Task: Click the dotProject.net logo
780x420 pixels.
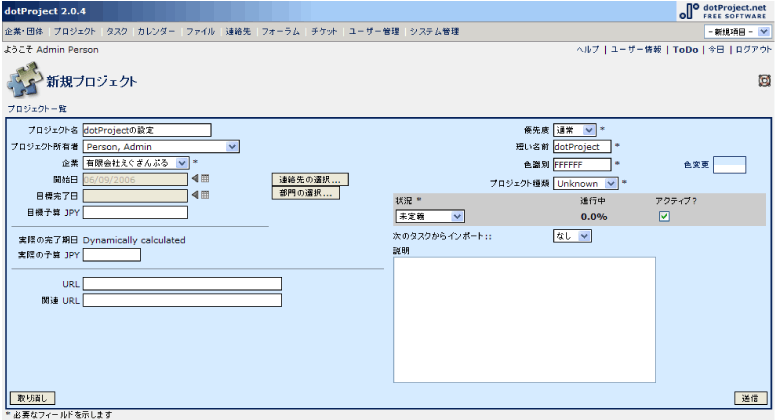Action: pos(723,11)
